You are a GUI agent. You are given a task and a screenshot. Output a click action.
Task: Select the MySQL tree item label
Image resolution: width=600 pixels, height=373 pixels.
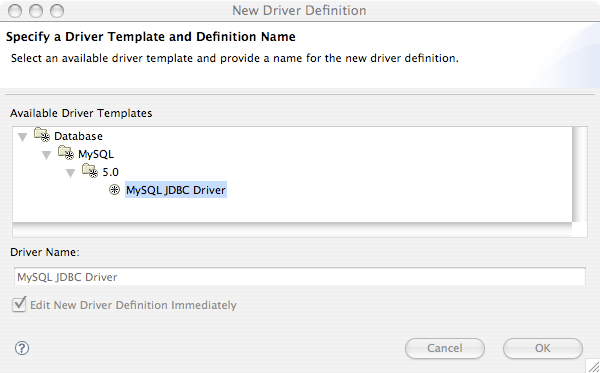coord(96,154)
